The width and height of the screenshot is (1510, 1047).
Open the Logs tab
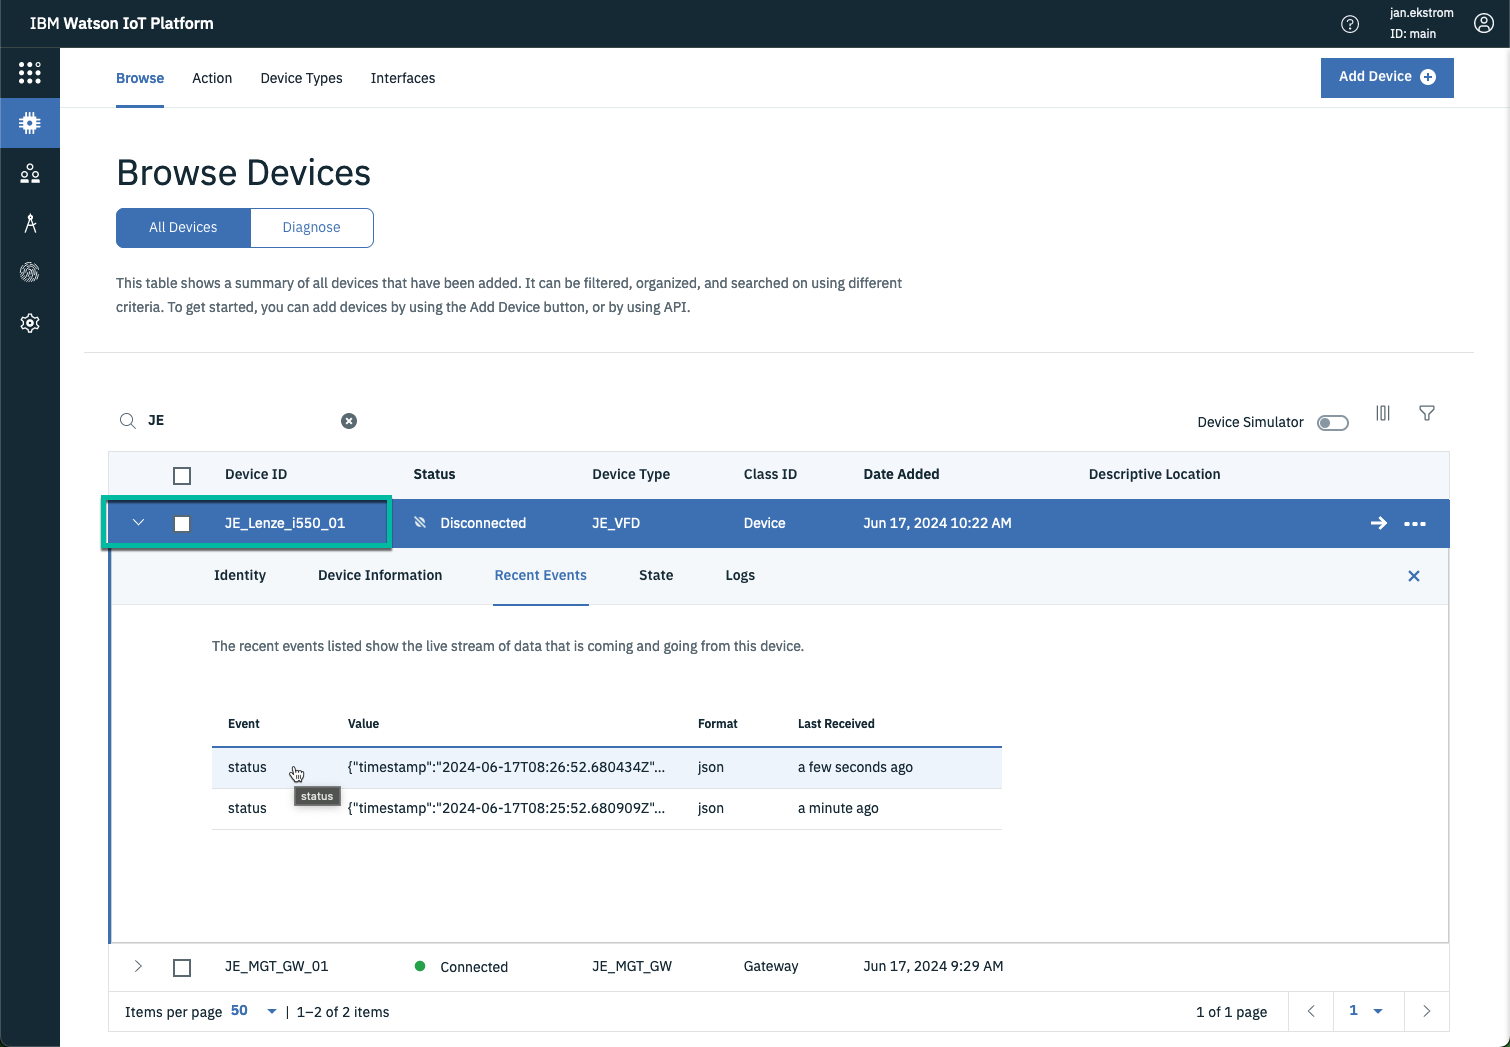740,575
